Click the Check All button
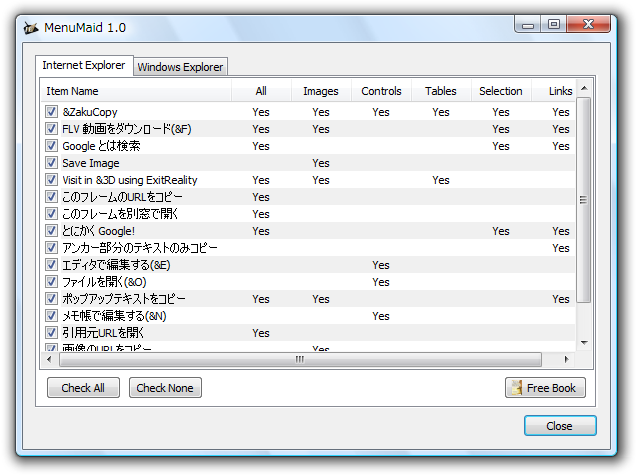 pos(83,388)
